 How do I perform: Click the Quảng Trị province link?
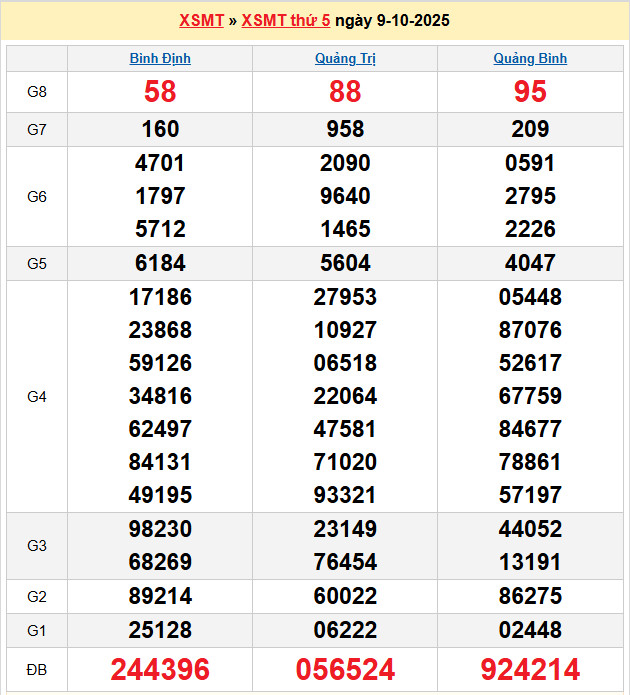[345, 59]
